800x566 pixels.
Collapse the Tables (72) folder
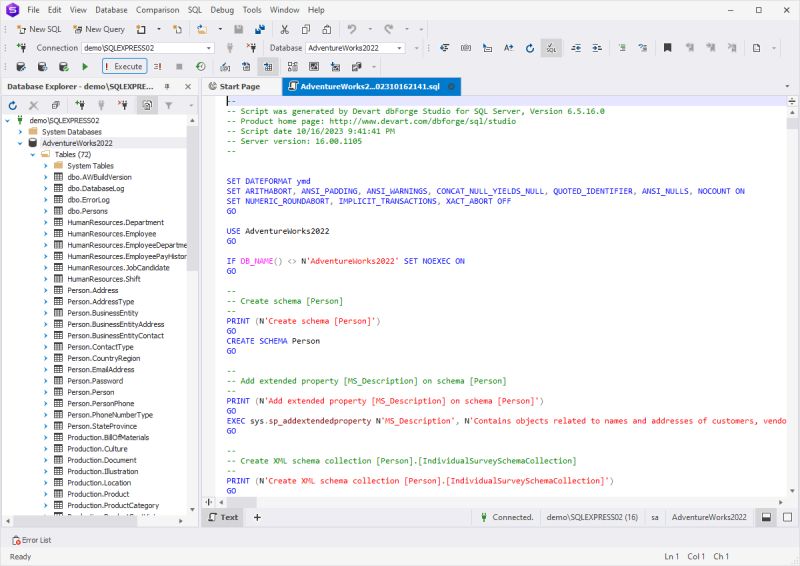pos(33,155)
